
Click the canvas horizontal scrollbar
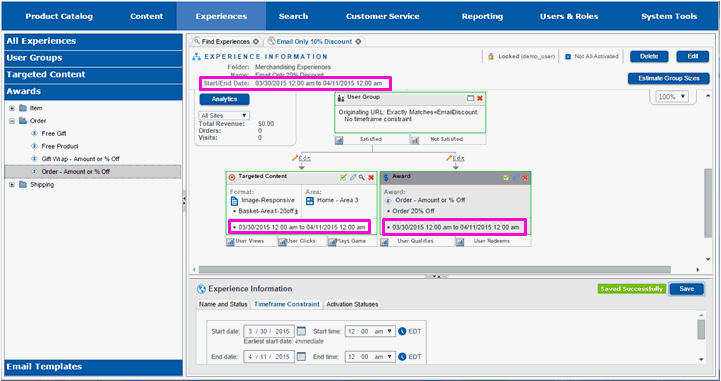pyautogui.click(x=435, y=270)
